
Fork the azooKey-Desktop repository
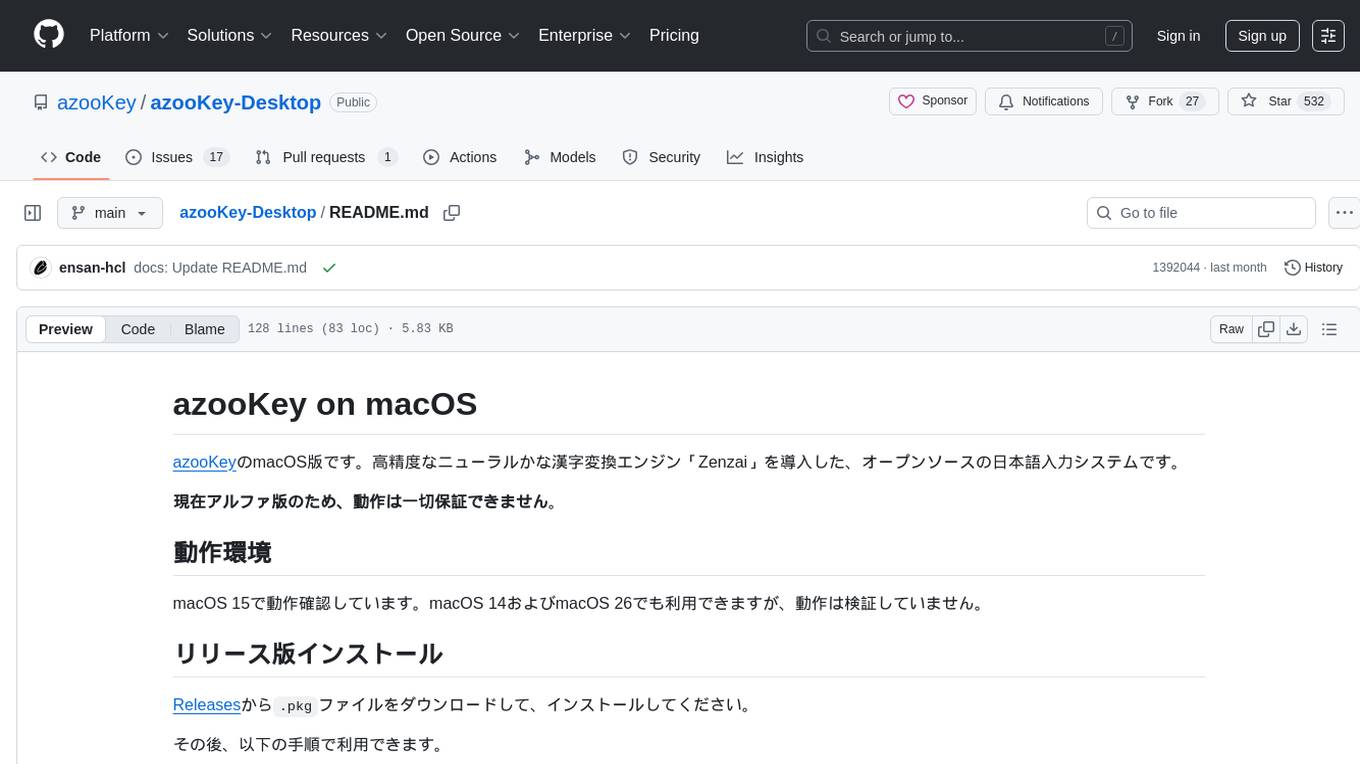tap(1165, 101)
